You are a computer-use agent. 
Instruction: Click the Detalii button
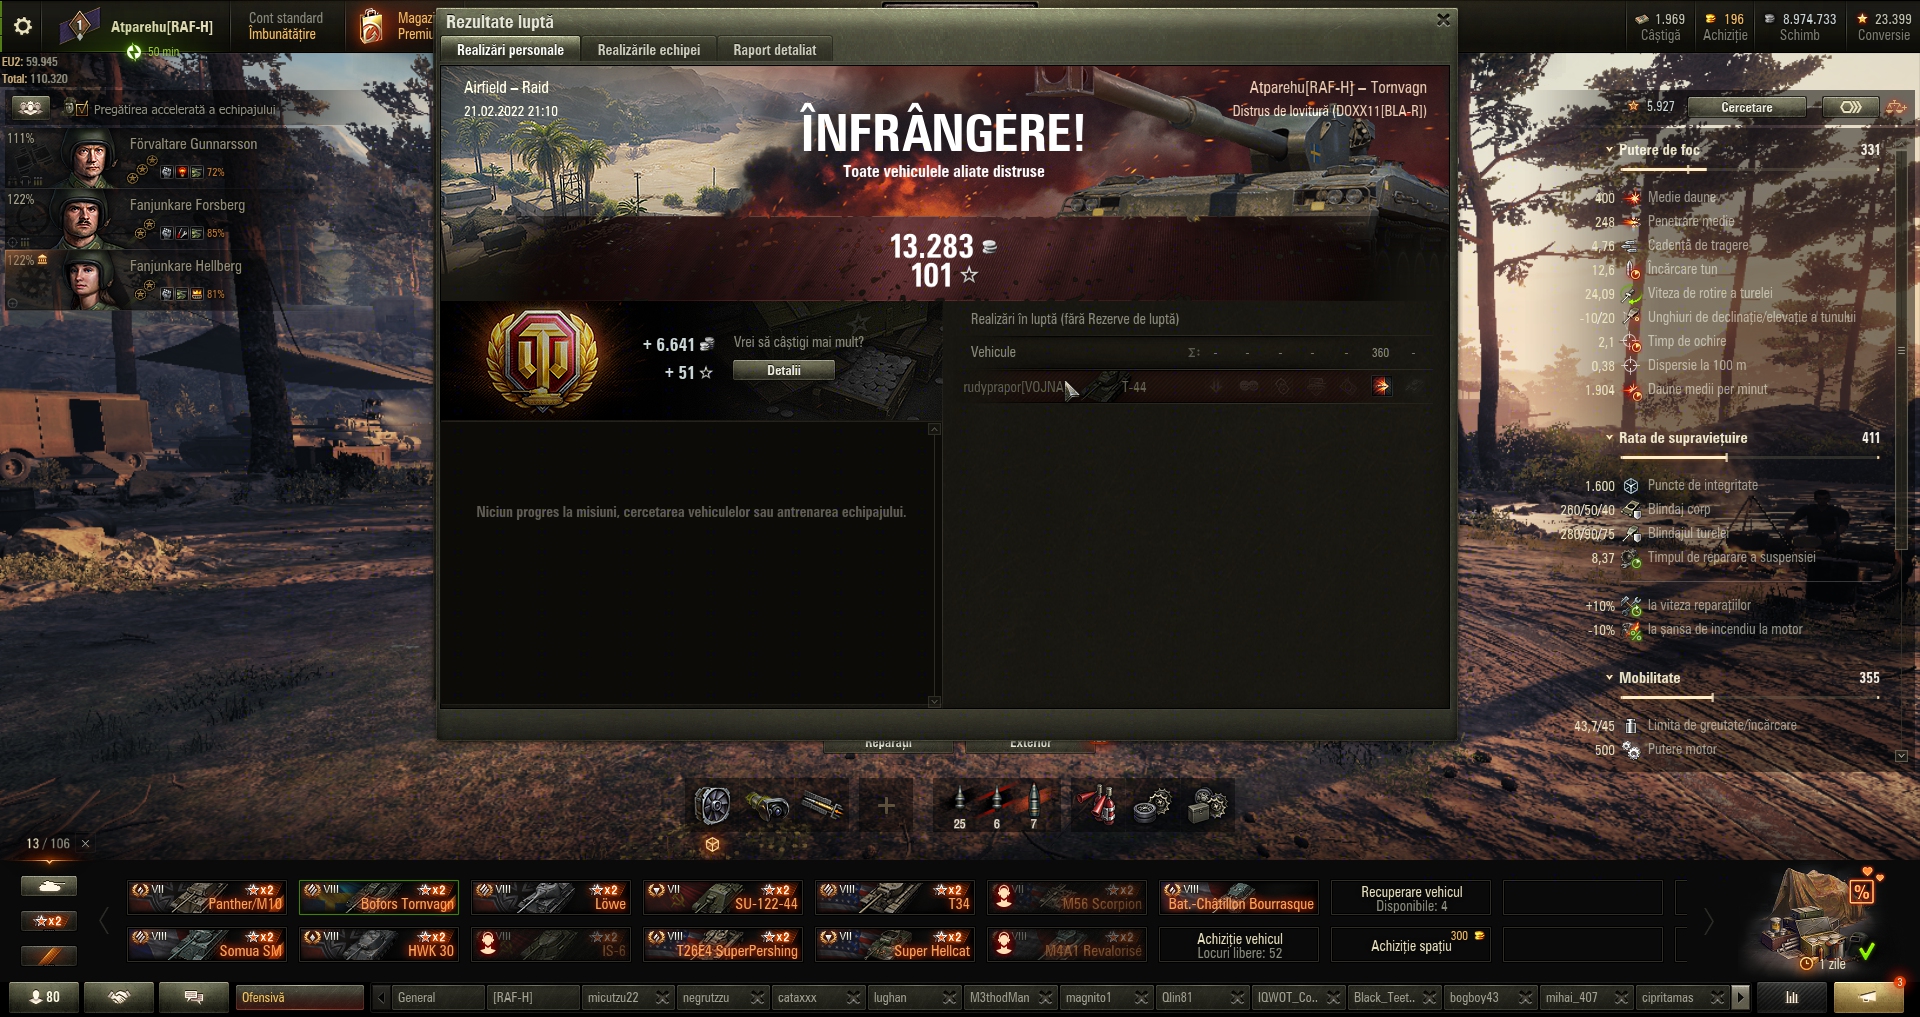click(x=784, y=370)
